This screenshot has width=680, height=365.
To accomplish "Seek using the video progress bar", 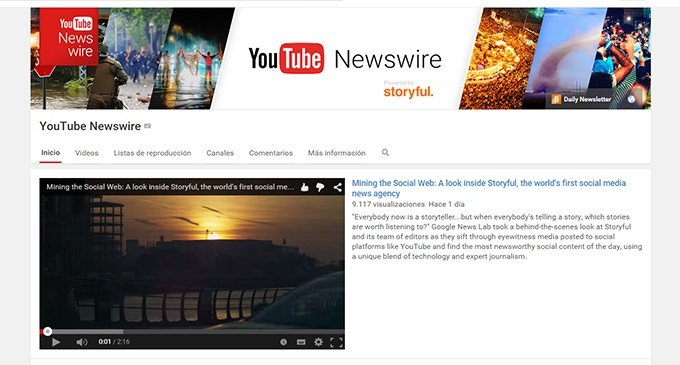I will [x=192, y=332].
